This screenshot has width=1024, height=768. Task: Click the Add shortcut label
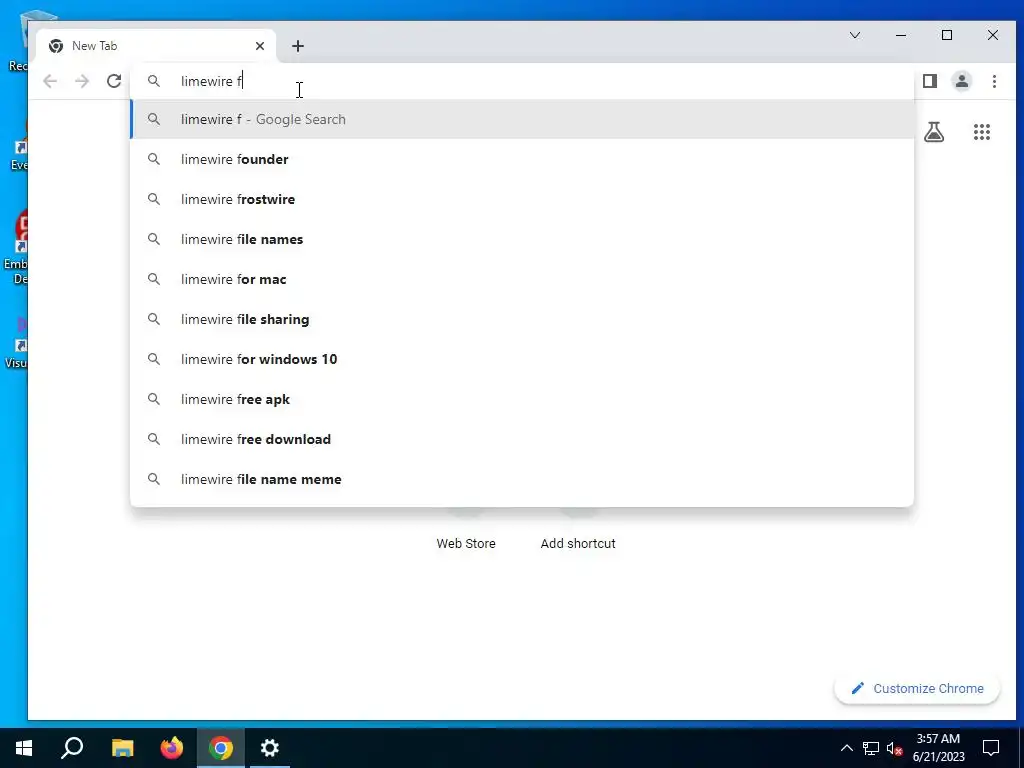pyautogui.click(x=578, y=543)
